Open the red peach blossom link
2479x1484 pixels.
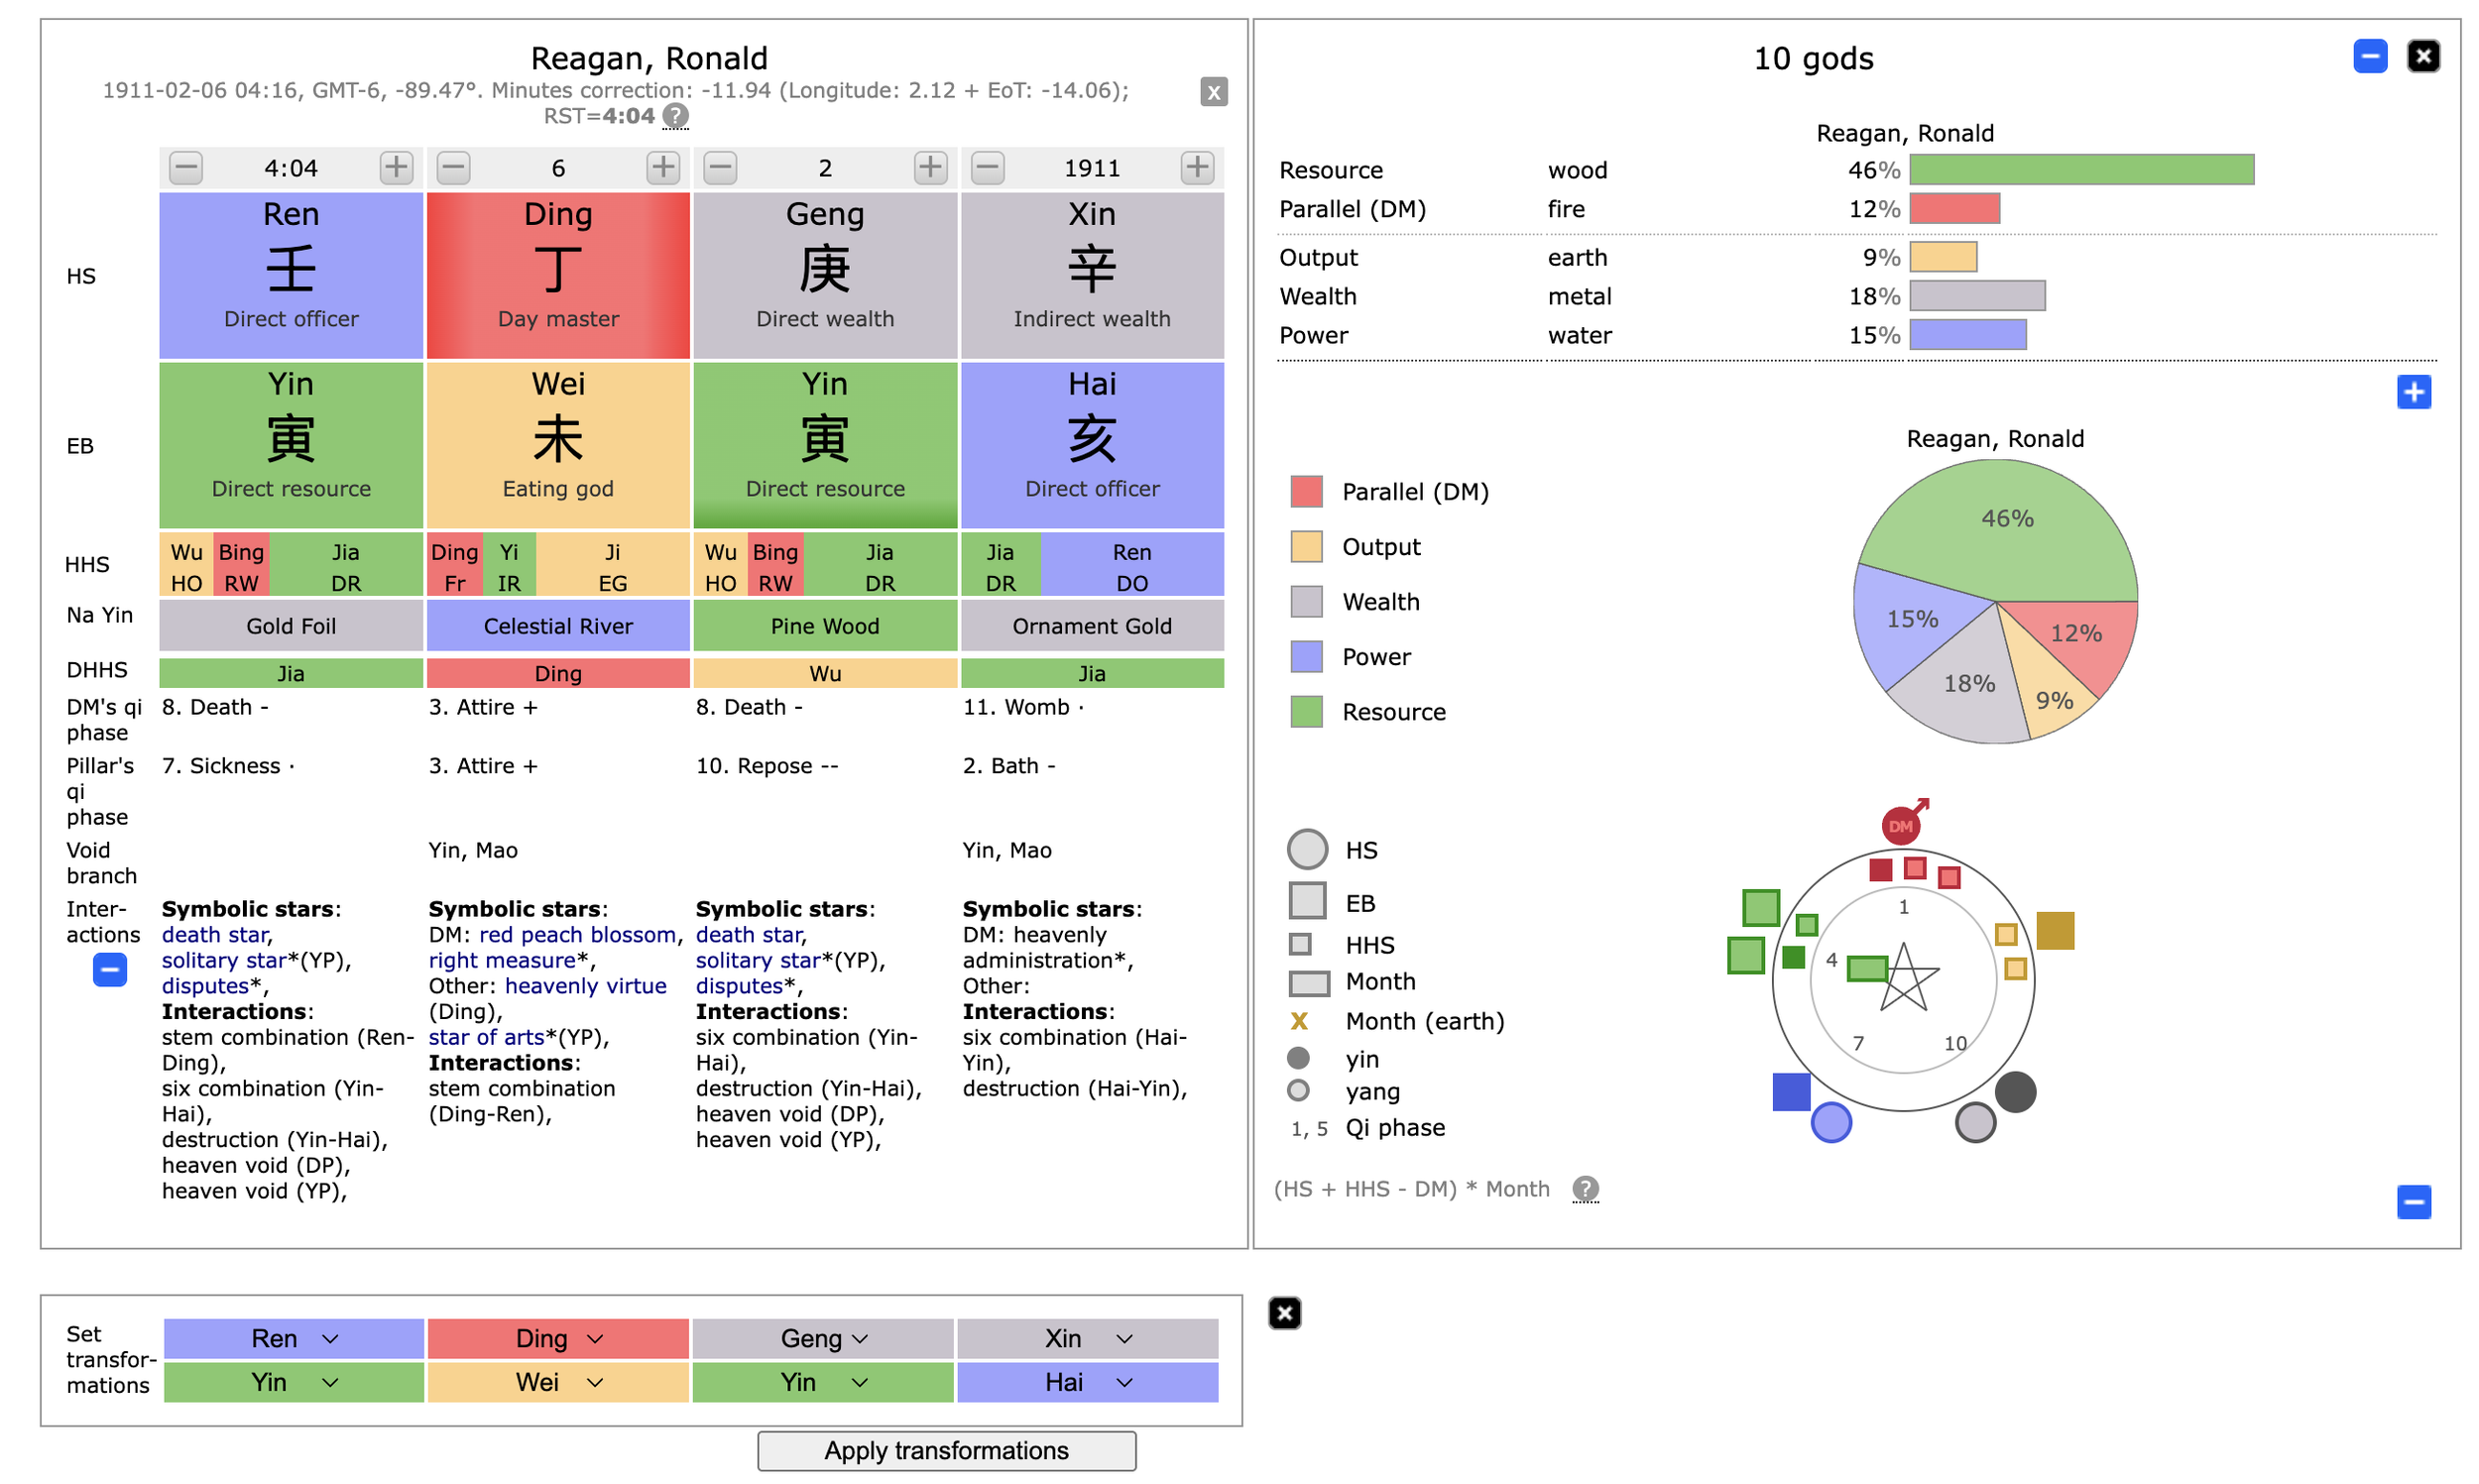(x=578, y=934)
